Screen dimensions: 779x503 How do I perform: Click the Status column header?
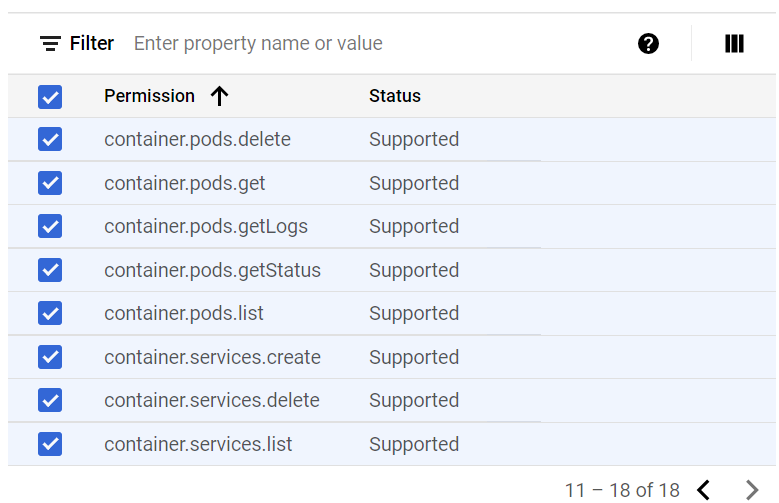tap(395, 96)
